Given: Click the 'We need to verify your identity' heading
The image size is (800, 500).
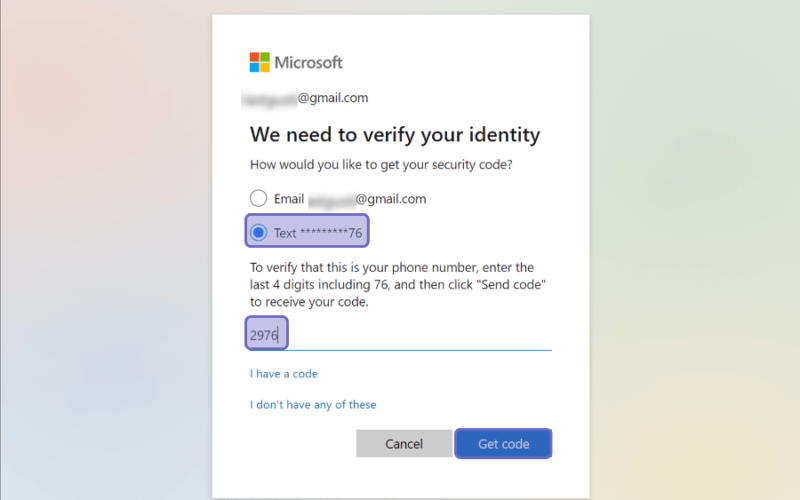Looking at the screenshot, I should (395, 135).
